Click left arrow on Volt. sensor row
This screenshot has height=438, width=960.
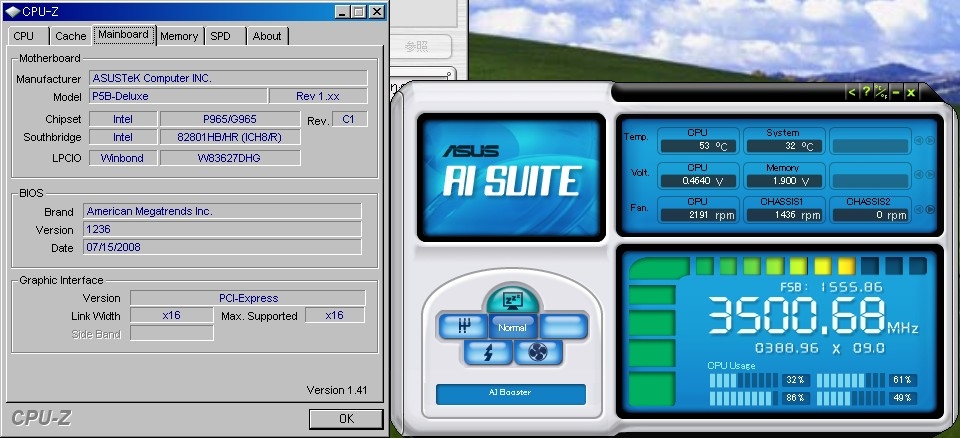919,175
